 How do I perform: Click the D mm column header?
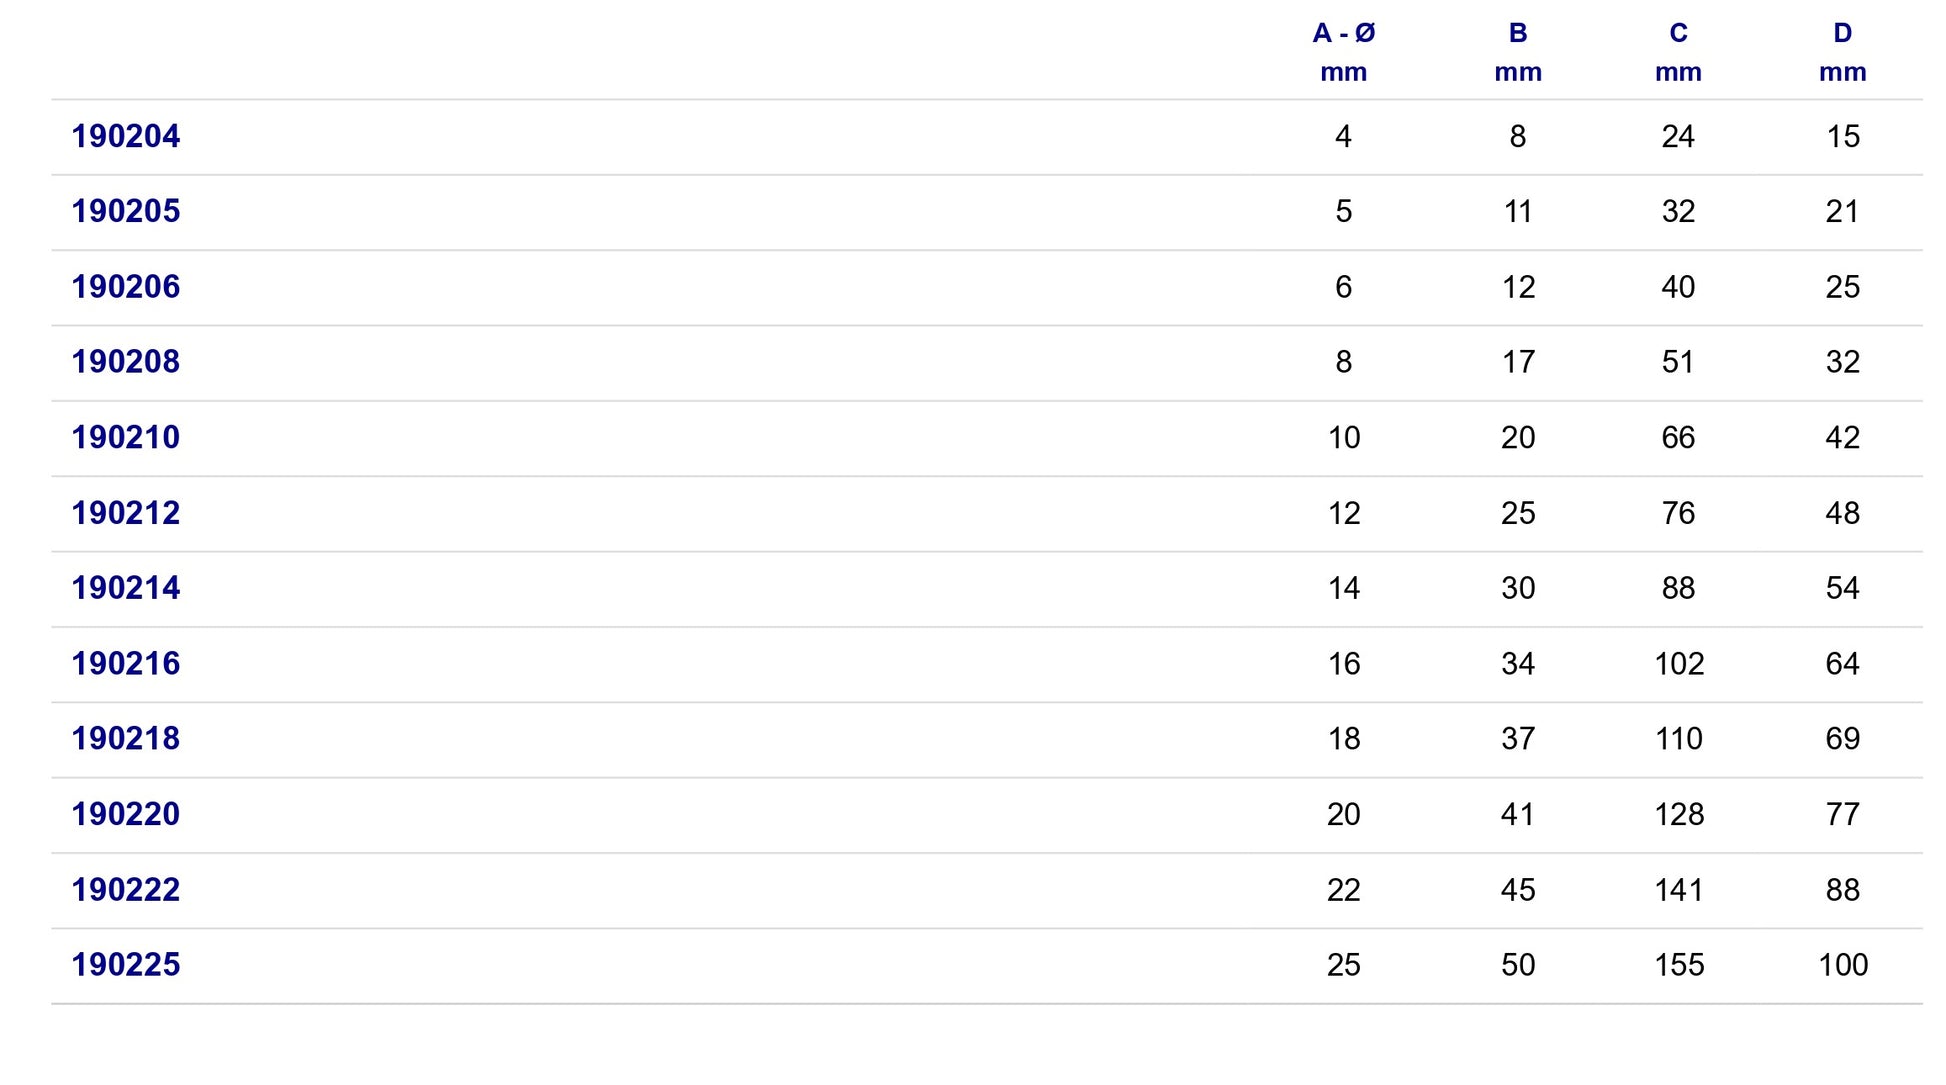(x=1843, y=52)
